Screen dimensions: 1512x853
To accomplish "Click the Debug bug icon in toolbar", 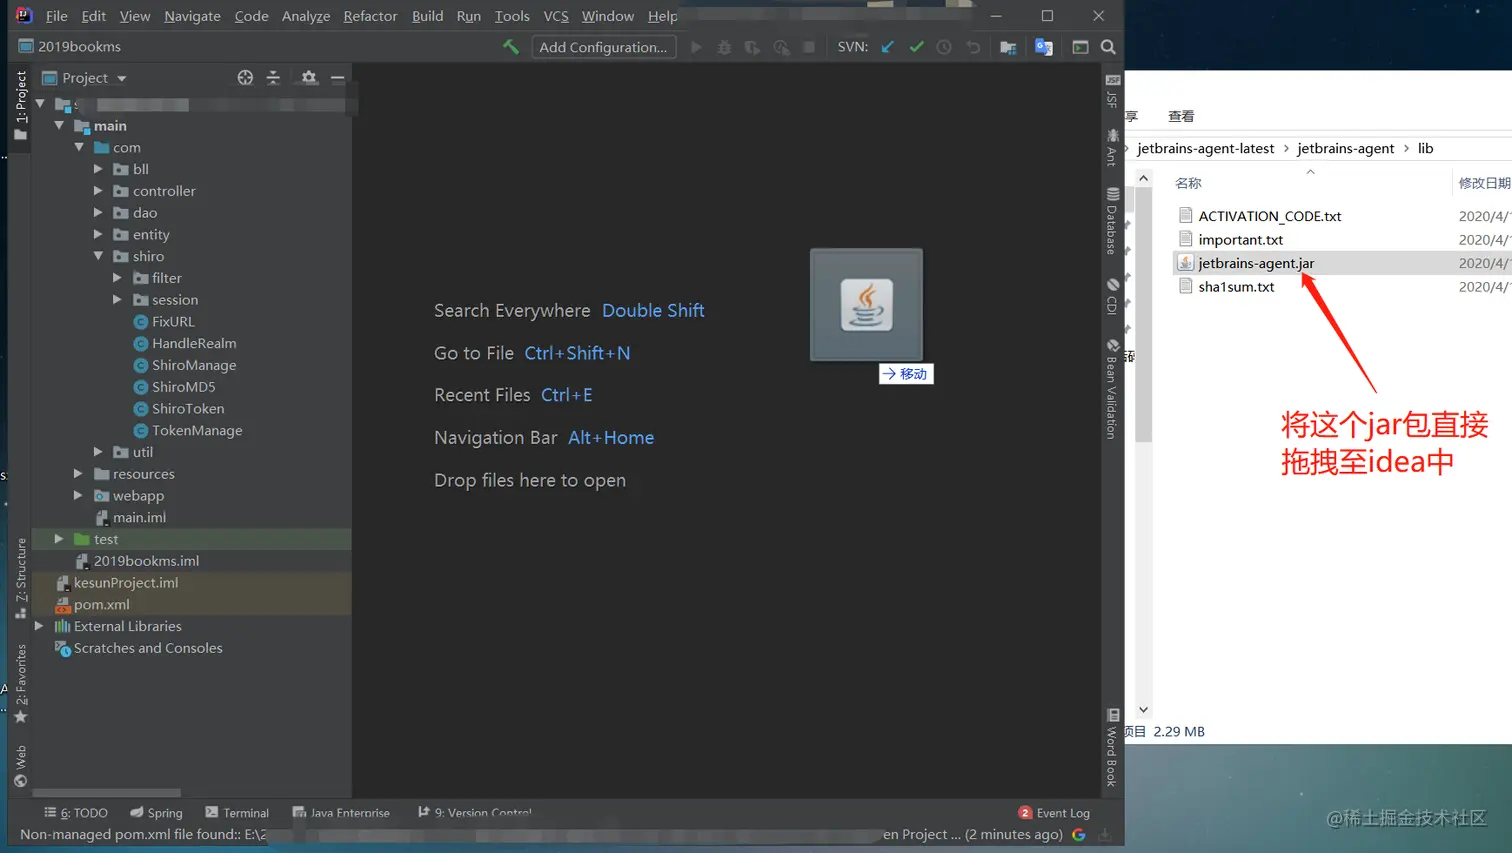I will pyautogui.click(x=724, y=47).
